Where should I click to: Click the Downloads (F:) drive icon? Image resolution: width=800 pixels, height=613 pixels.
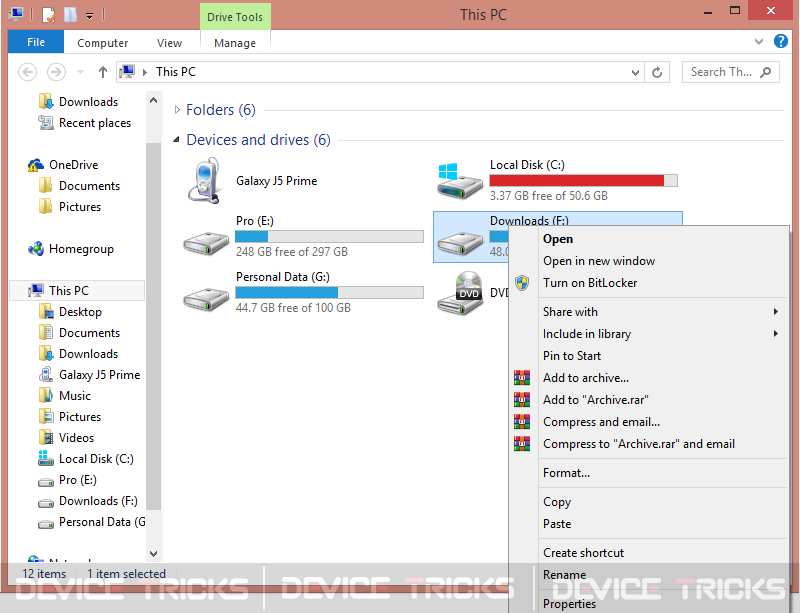click(x=460, y=243)
